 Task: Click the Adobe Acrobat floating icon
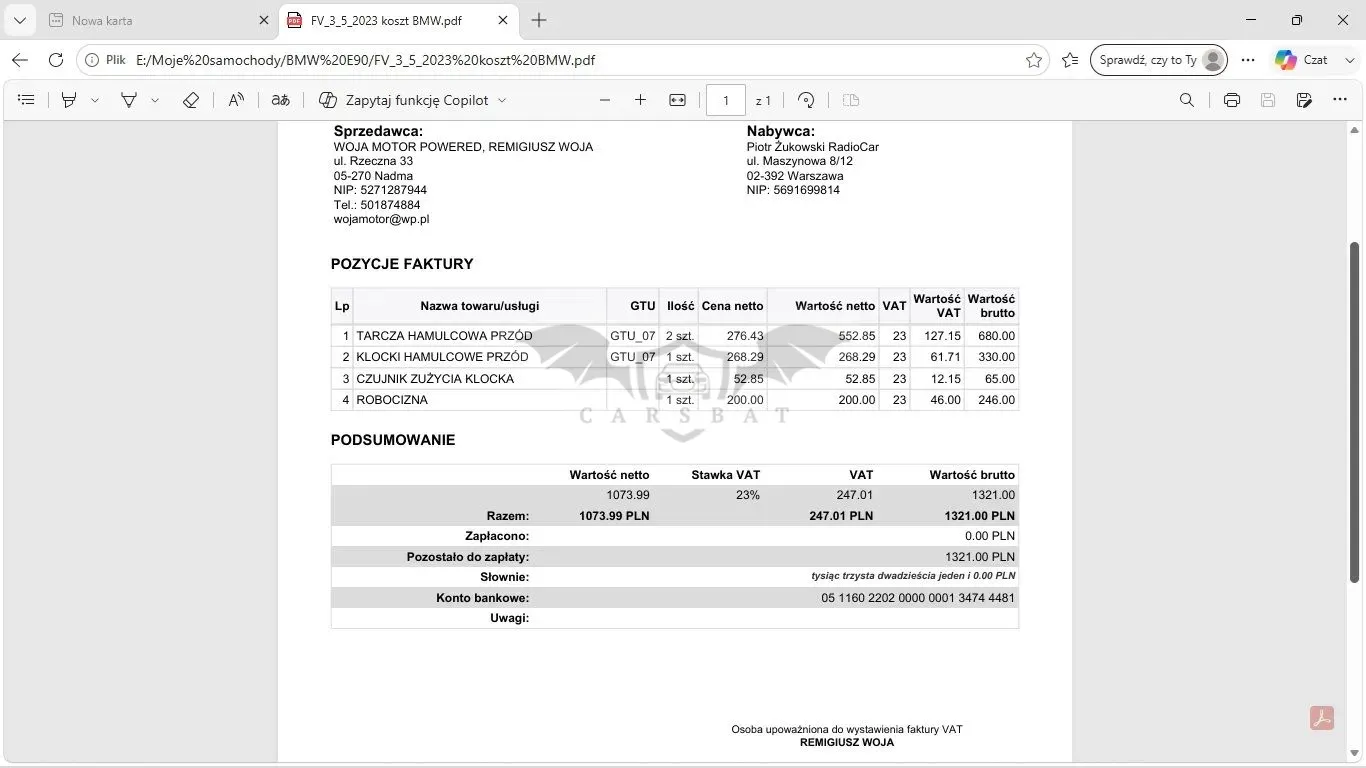point(1322,718)
